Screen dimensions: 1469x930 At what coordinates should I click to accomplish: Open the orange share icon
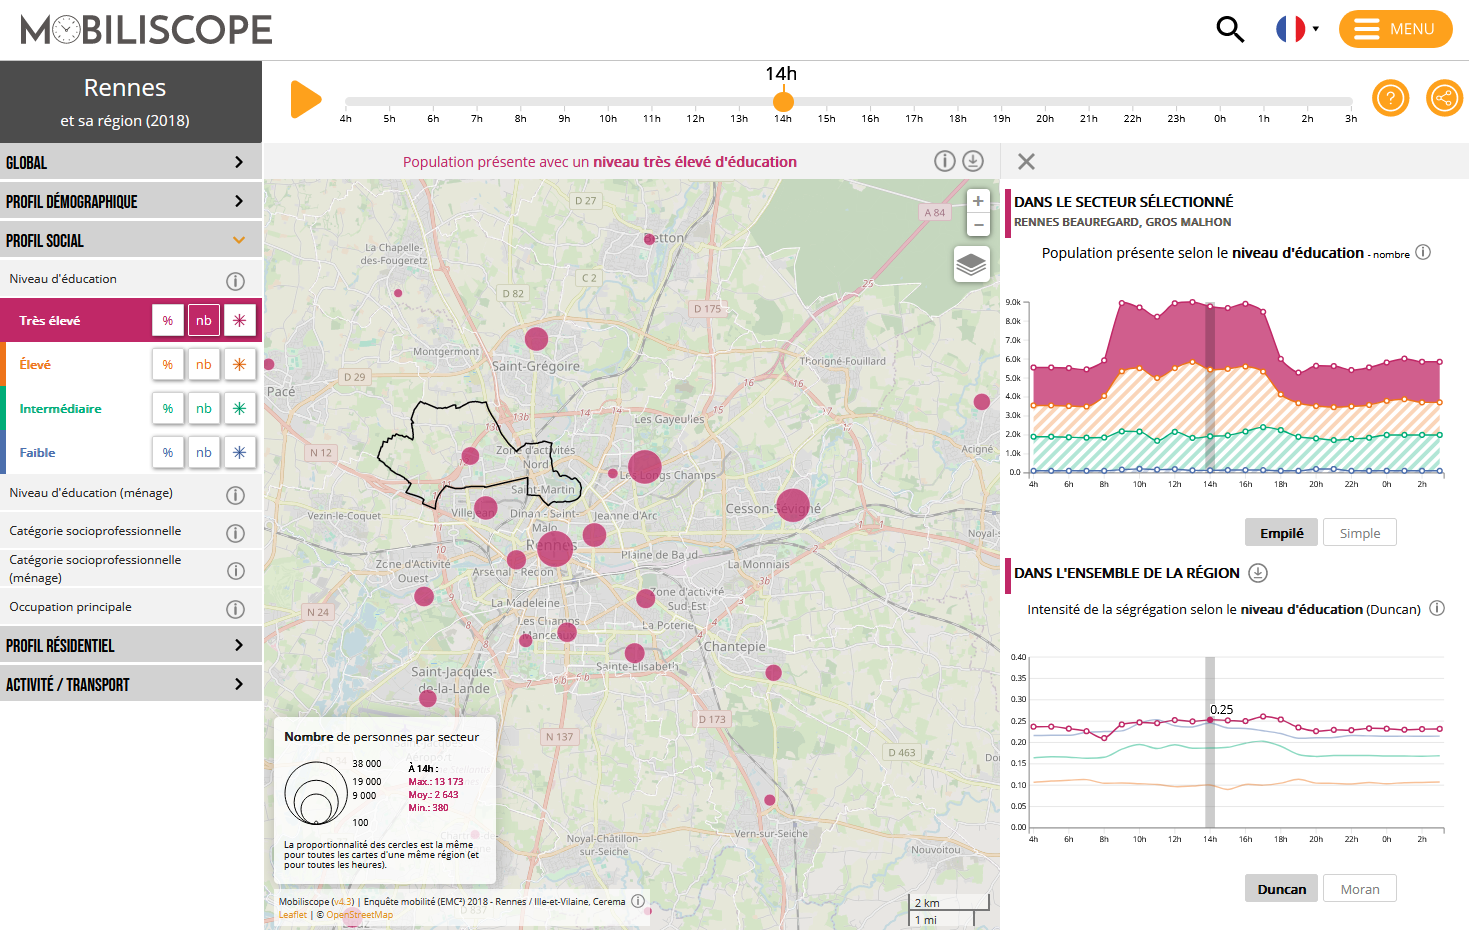click(1444, 98)
